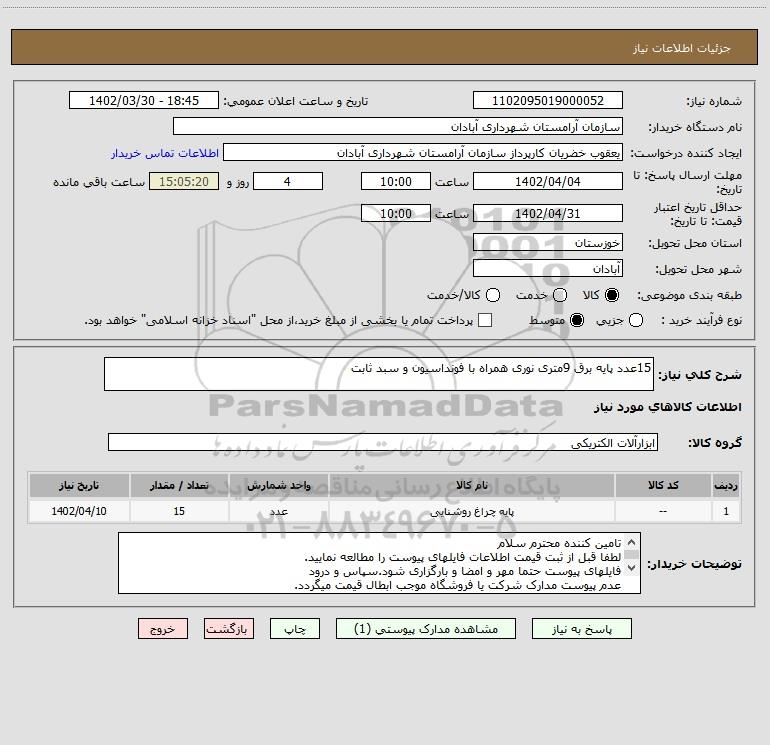Click the ردیف column header
Viewport: 770px width, 745px height.
(726, 485)
